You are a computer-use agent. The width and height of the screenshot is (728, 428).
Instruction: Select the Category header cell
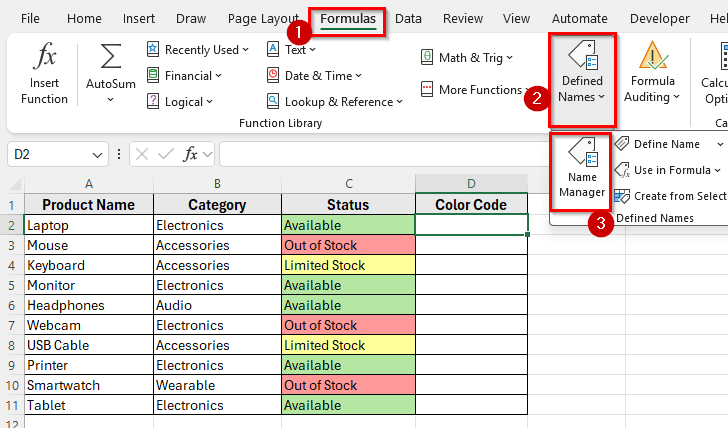[x=217, y=205]
